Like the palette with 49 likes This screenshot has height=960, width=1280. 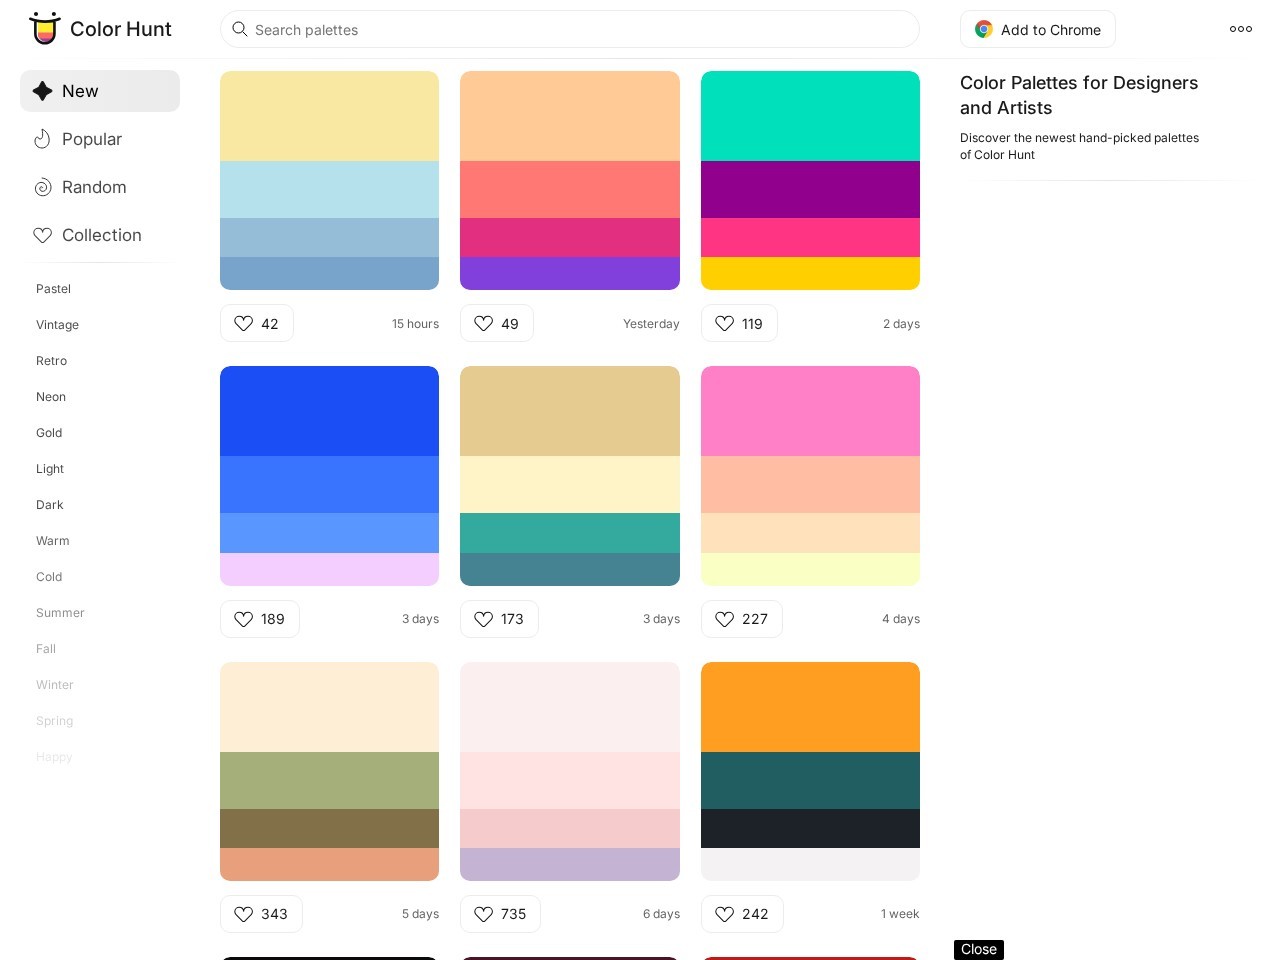pos(497,323)
